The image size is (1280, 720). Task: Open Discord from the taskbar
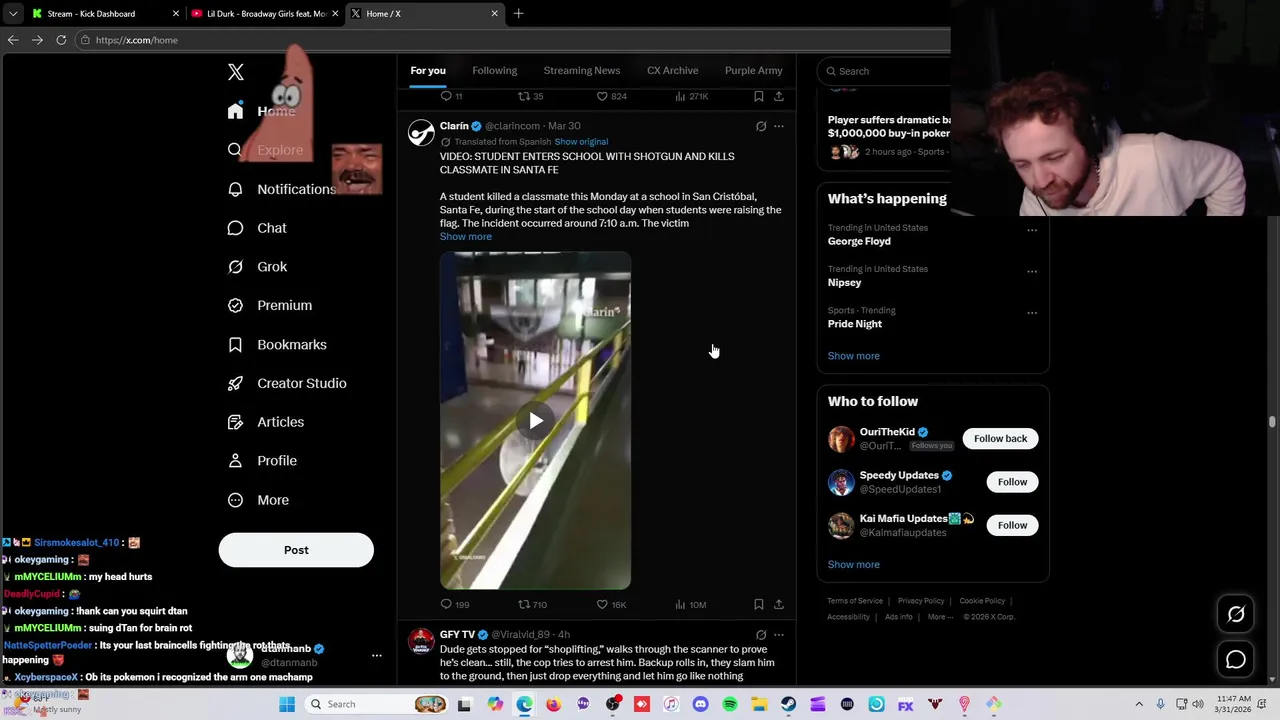tap(700, 704)
